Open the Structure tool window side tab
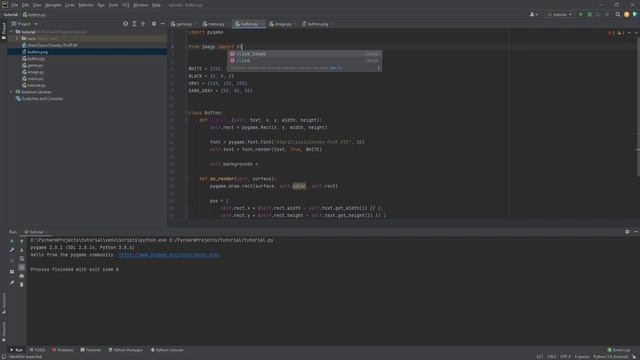This screenshot has height=360, width=640. tap(4, 303)
